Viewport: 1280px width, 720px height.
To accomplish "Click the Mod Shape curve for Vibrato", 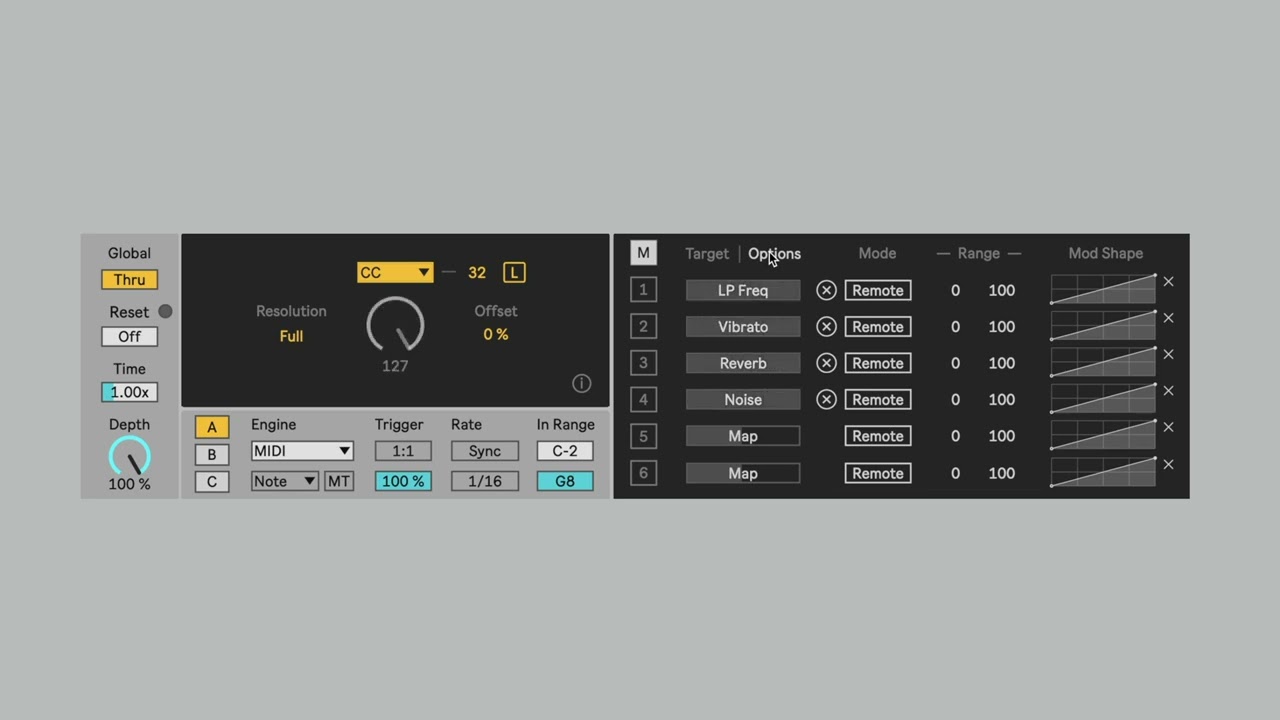I will [x=1103, y=325].
